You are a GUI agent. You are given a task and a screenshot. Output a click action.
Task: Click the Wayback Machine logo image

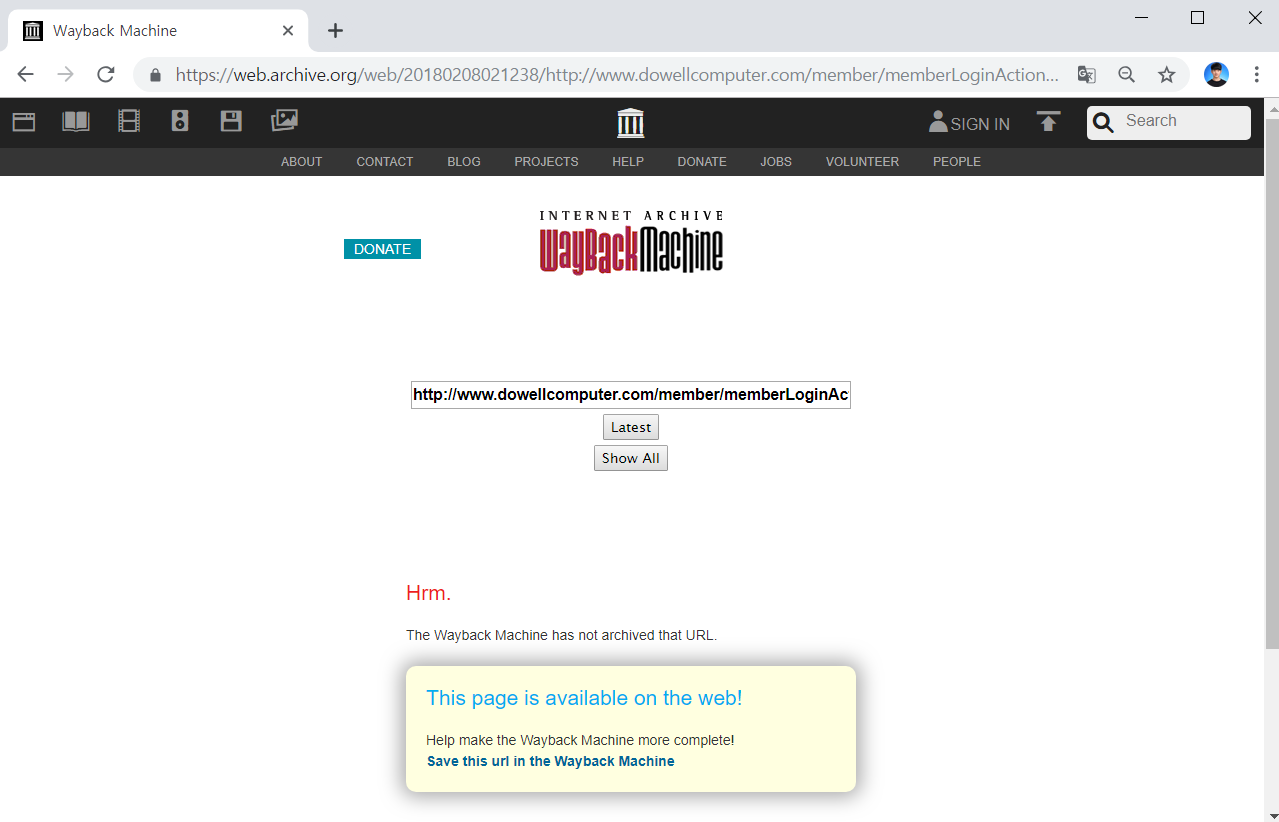[631, 243]
